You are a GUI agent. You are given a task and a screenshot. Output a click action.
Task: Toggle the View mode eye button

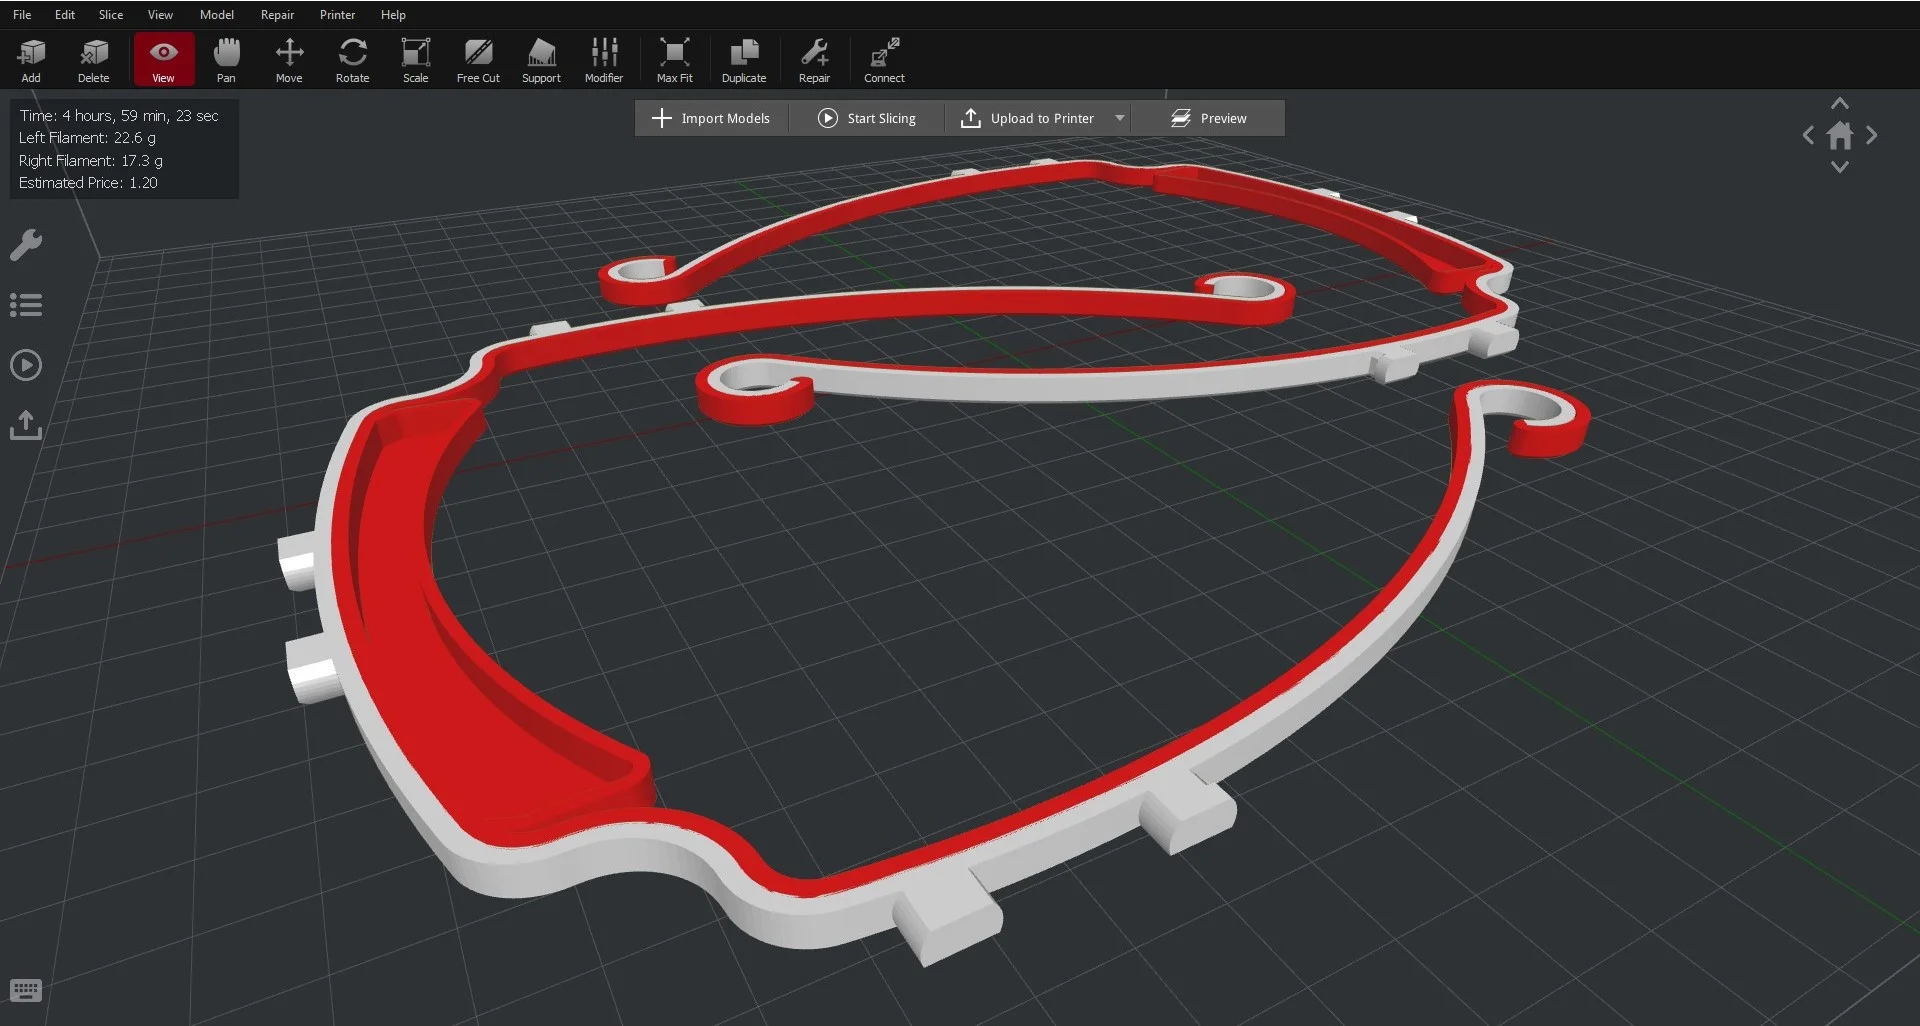pos(162,58)
